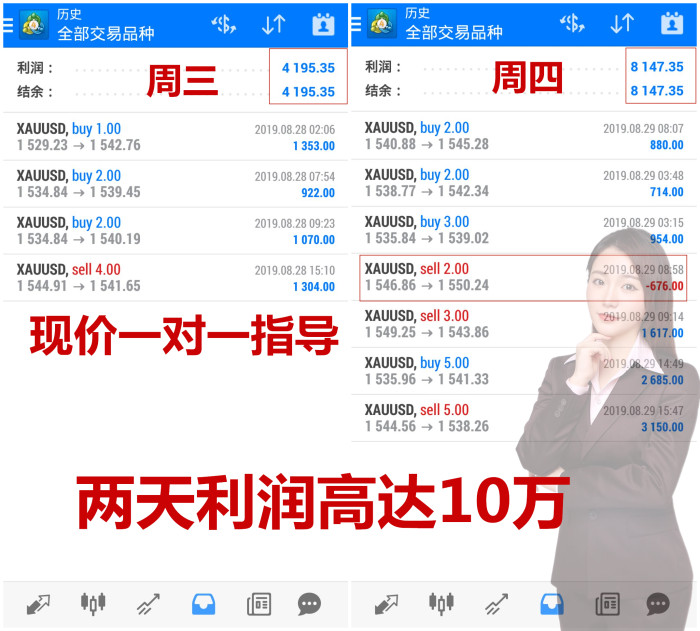Tap balance value 8 147.35 in 结余 row
This screenshot has width=700, height=631.
657,91
